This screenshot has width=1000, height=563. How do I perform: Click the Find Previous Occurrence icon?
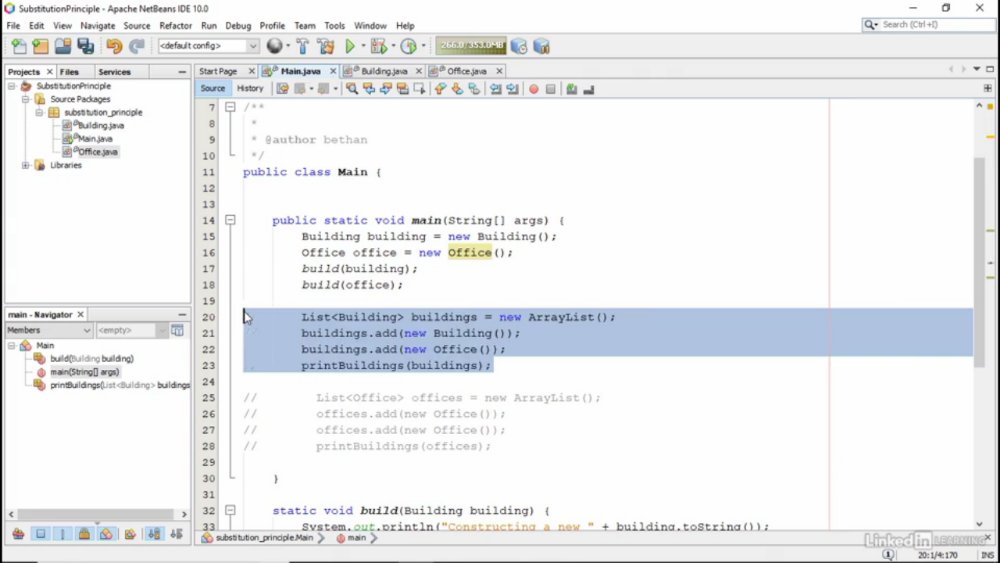(369, 89)
